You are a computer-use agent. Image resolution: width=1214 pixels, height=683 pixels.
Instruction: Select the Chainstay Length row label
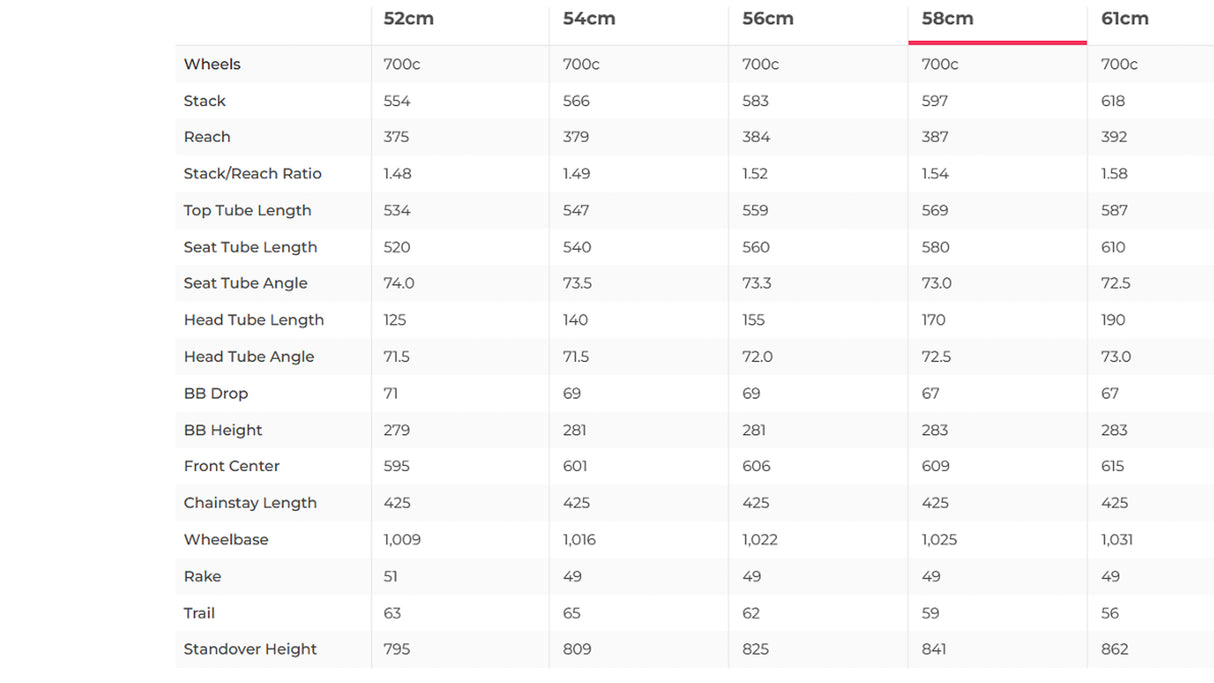[x=250, y=503]
